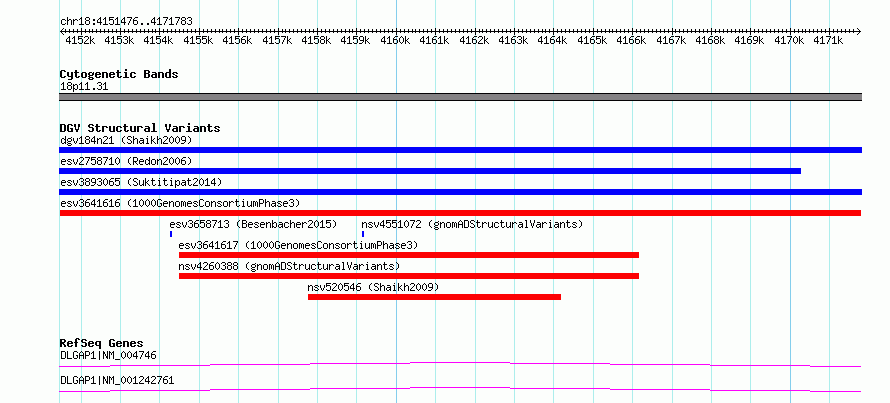Click the 'Cytogenetic Bands' track heading

[119, 74]
